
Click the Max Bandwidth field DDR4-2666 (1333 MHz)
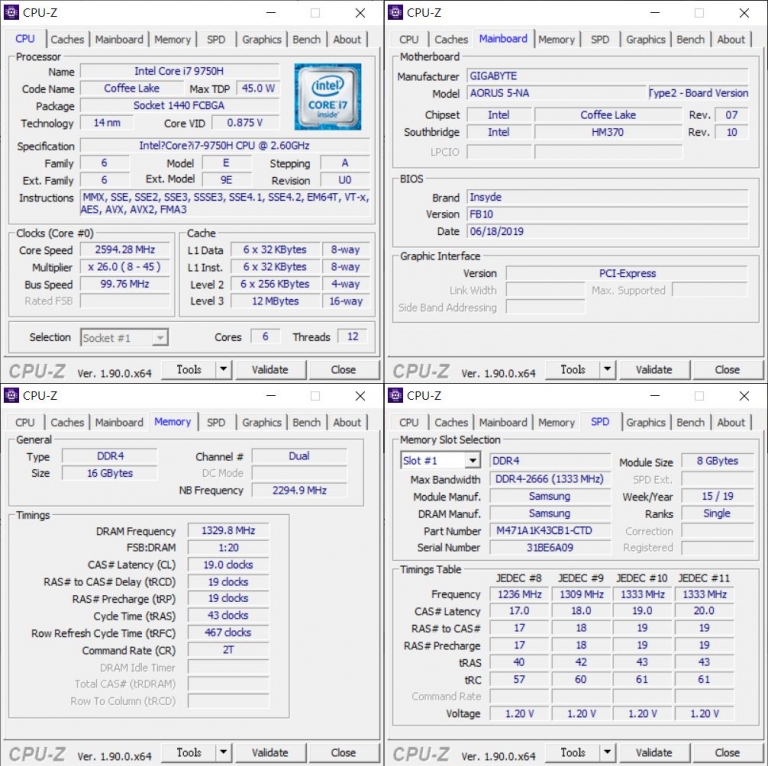pyautogui.click(x=550, y=479)
